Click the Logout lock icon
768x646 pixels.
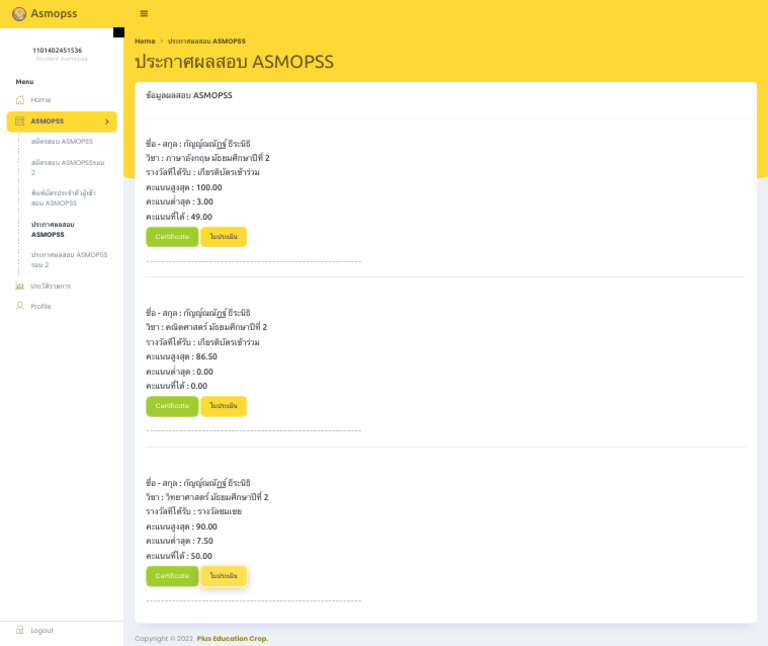point(20,630)
